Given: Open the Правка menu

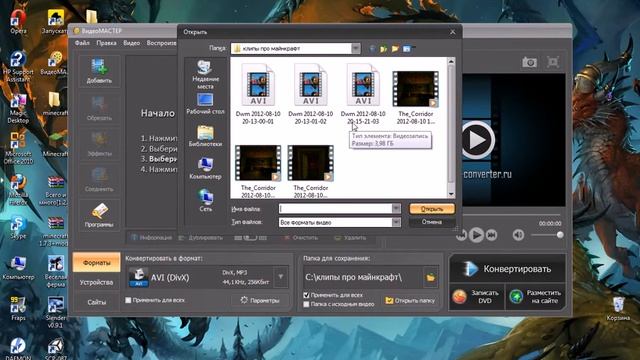Looking at the screenshot, I should coord(106,43).
